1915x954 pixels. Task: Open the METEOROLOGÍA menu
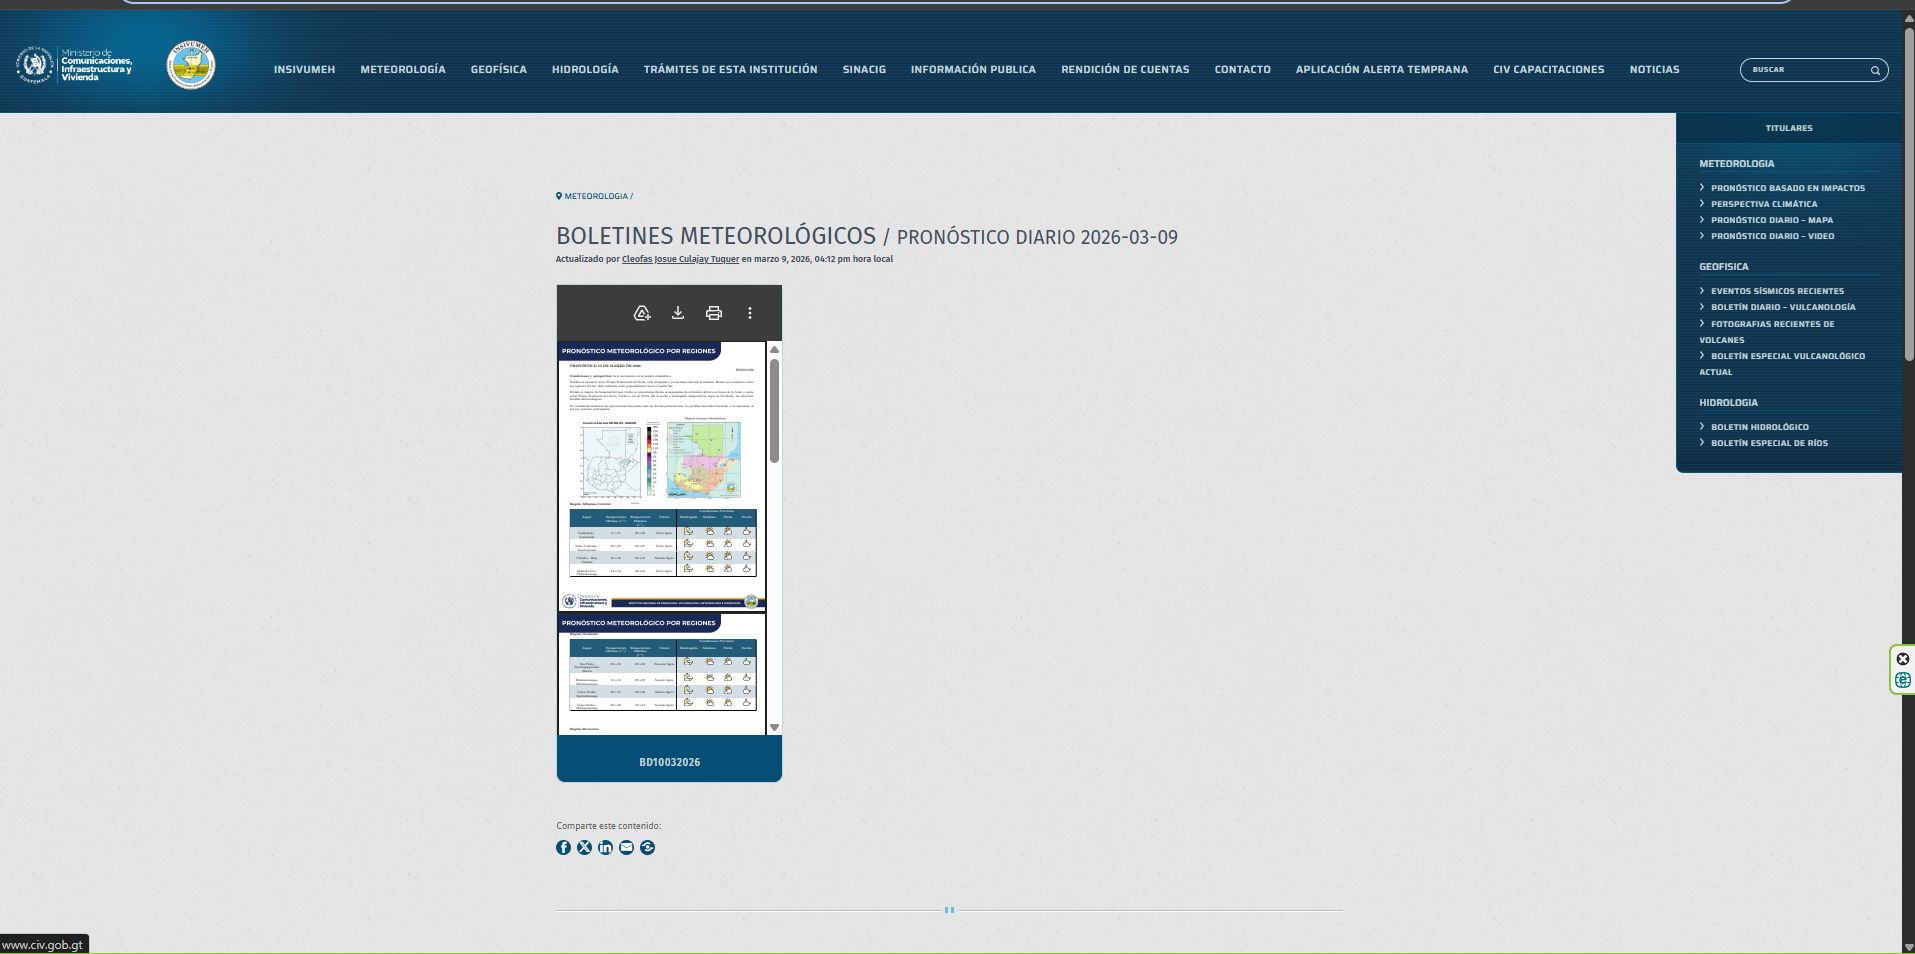coord(402,70)
